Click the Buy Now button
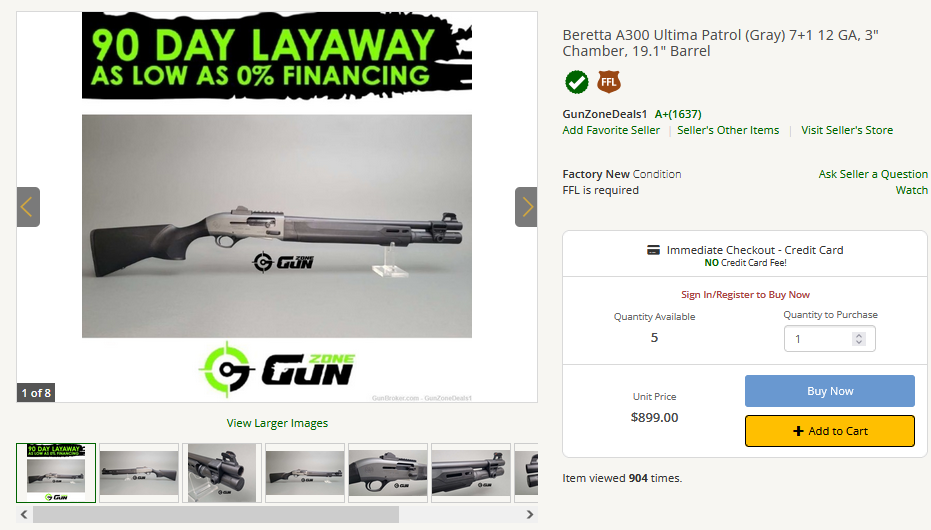The image size is (931, 530). (x=829, y=391)
